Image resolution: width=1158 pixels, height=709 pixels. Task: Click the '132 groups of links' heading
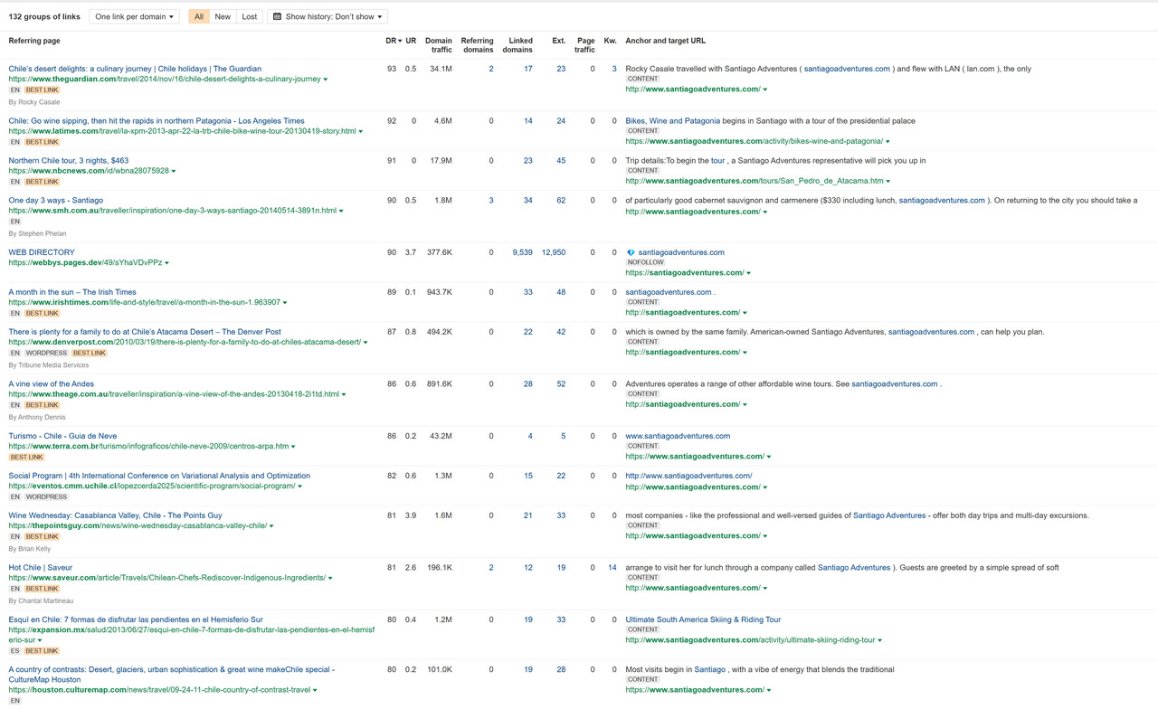click(x=44, y=16)
